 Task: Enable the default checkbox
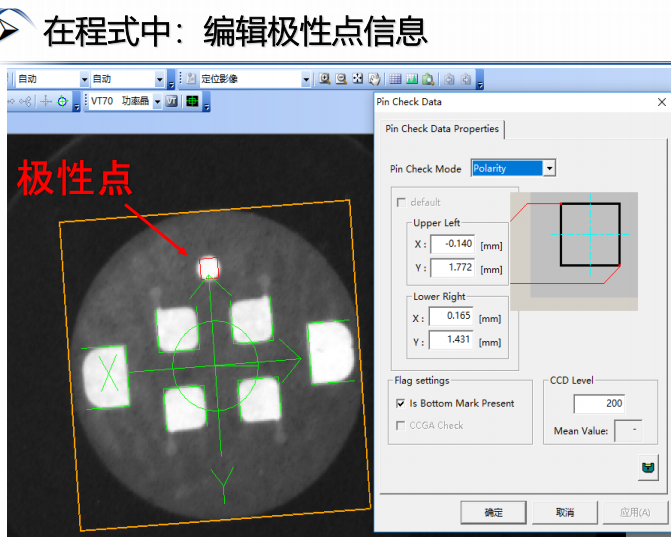(x=401, y=202)
